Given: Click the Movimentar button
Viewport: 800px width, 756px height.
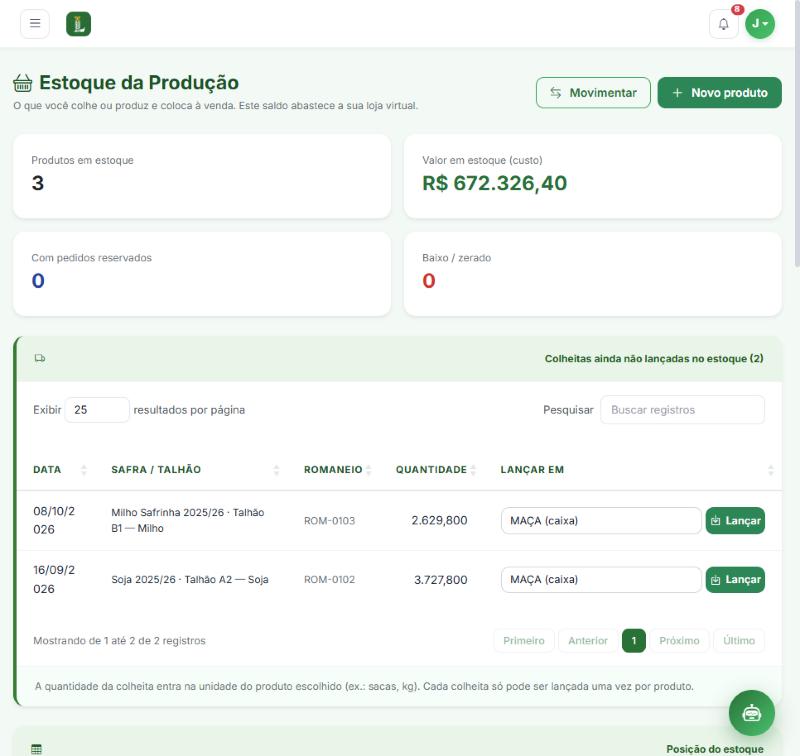Looking at the screenshot, I should (593, 93).
